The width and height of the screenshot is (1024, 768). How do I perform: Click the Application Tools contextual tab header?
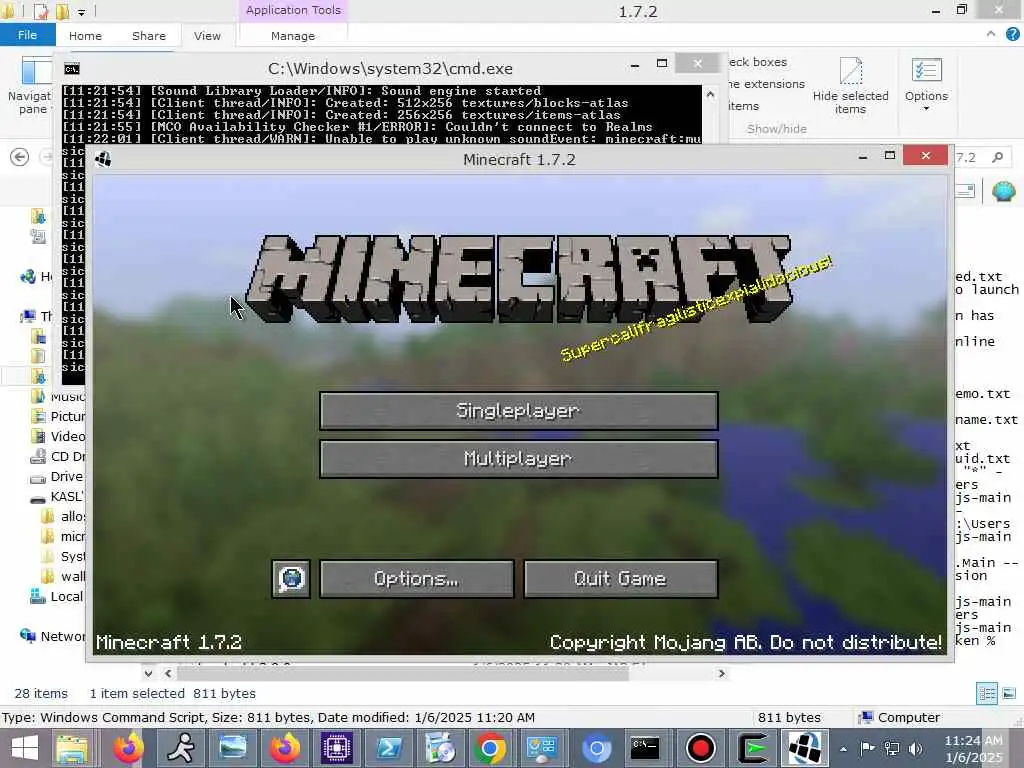pyautogui.click(x=293, y=10)
